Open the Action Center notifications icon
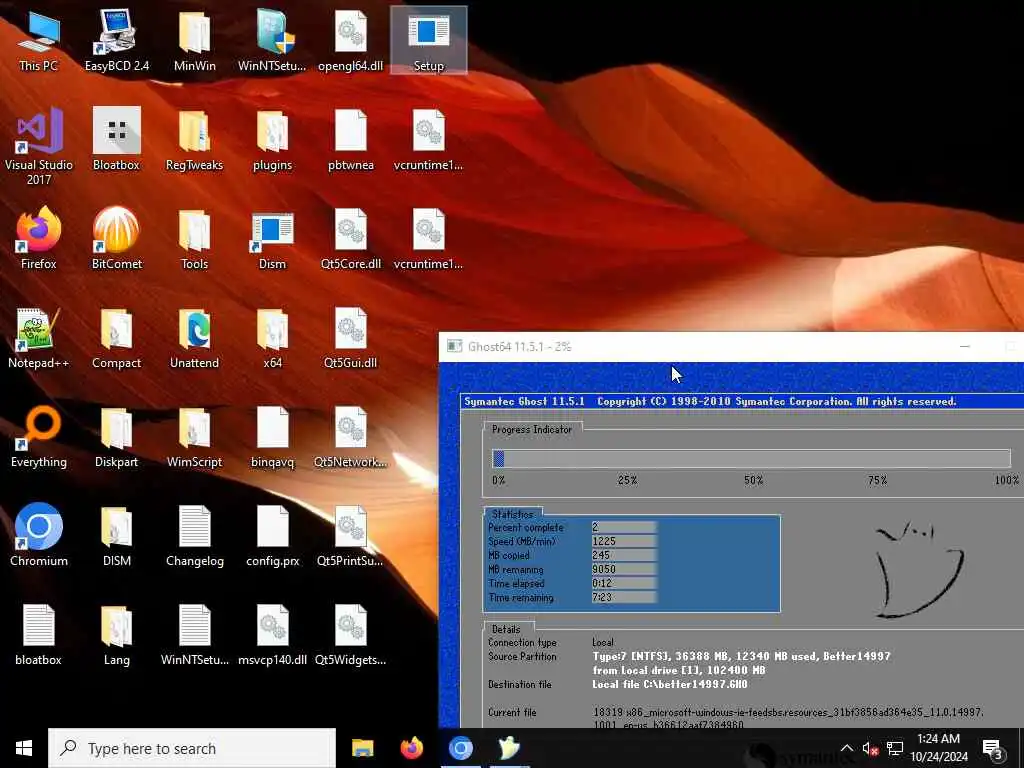The height and width of the screenshot is (768, 1024). click(992, 748)
